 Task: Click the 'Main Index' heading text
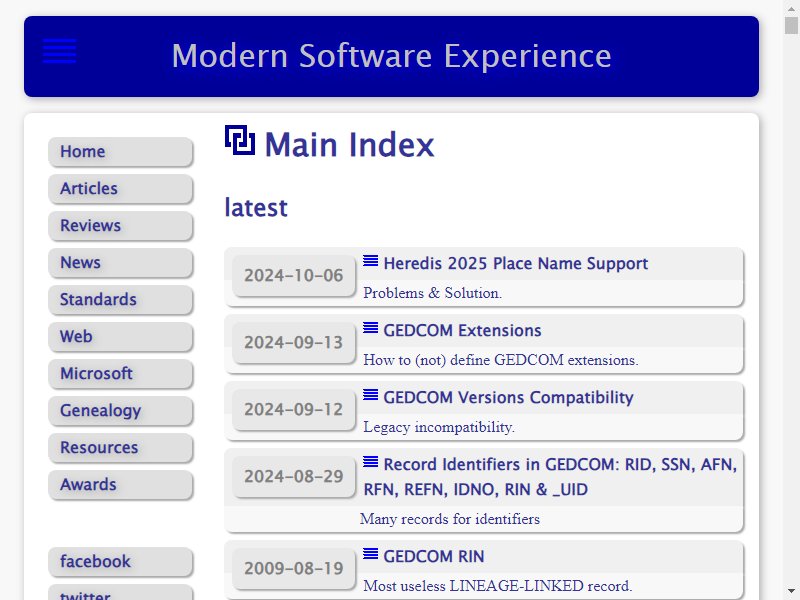[349, 144]
